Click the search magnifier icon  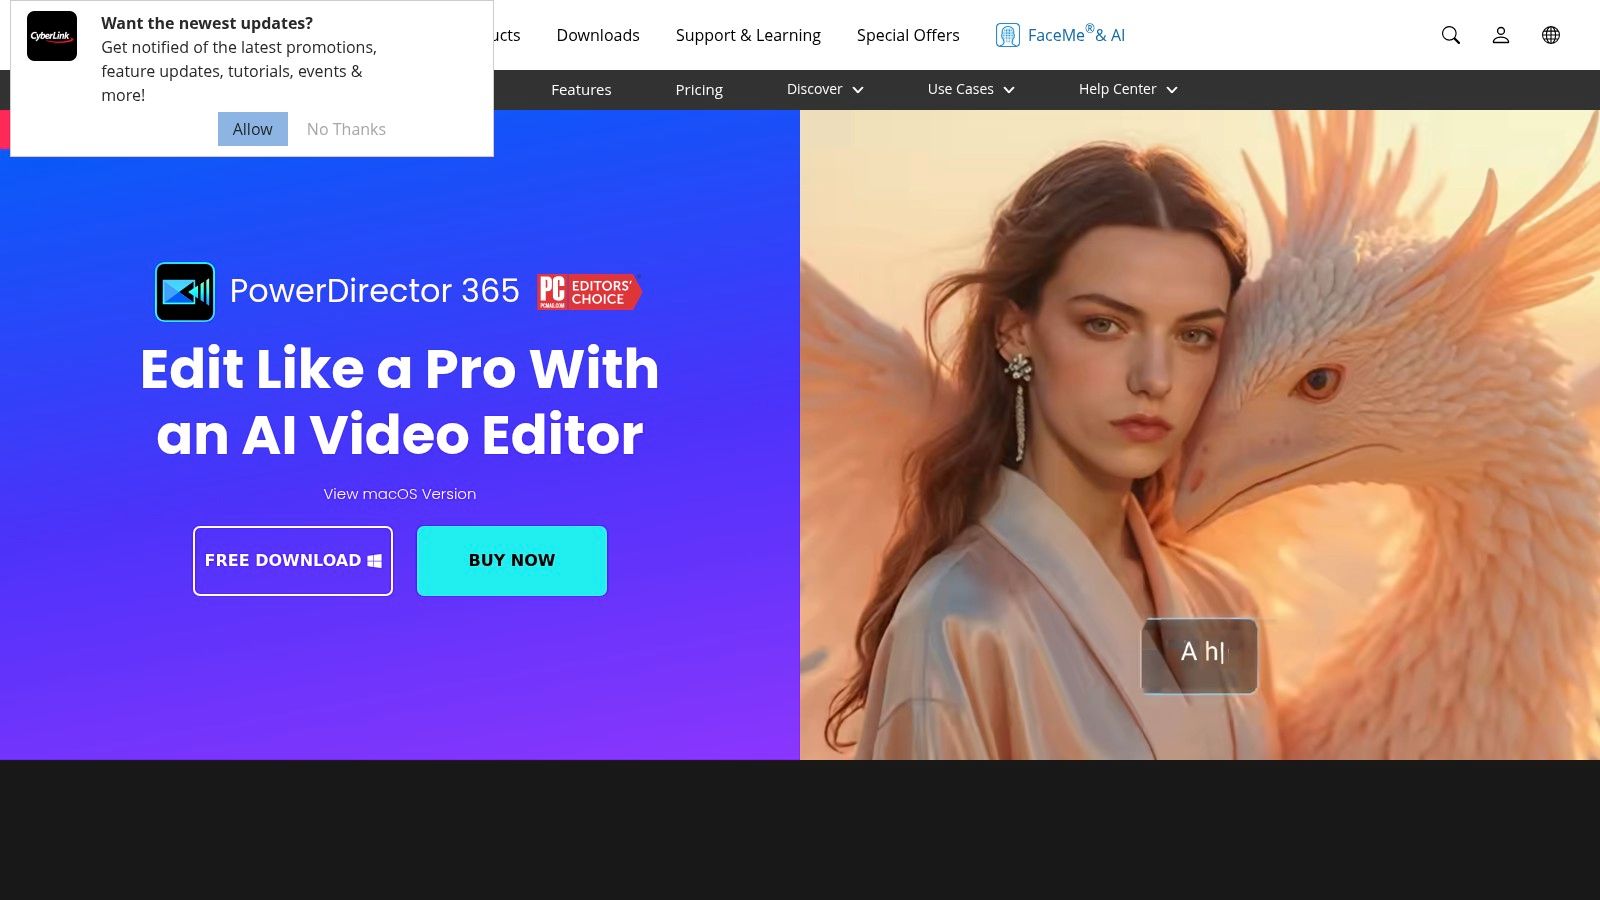click(1451, 35)
